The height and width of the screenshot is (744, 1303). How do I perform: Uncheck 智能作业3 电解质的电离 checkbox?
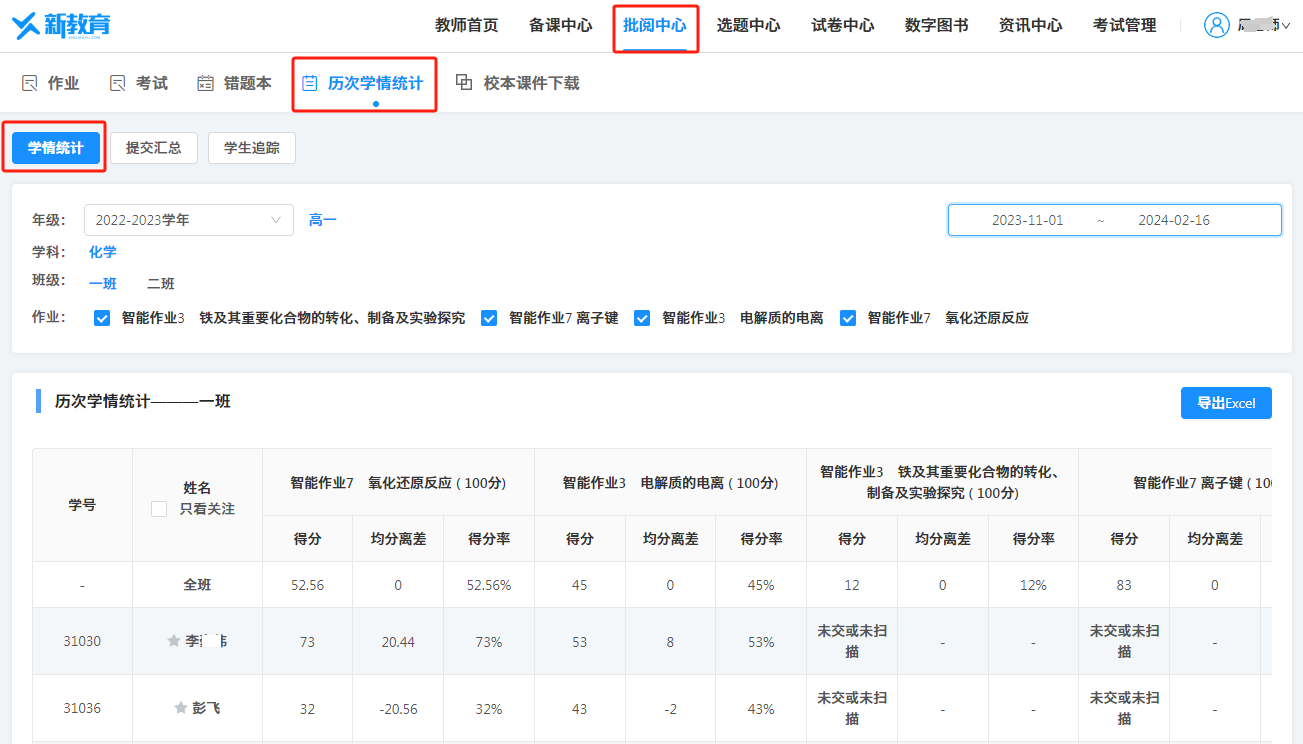[642, 318]
